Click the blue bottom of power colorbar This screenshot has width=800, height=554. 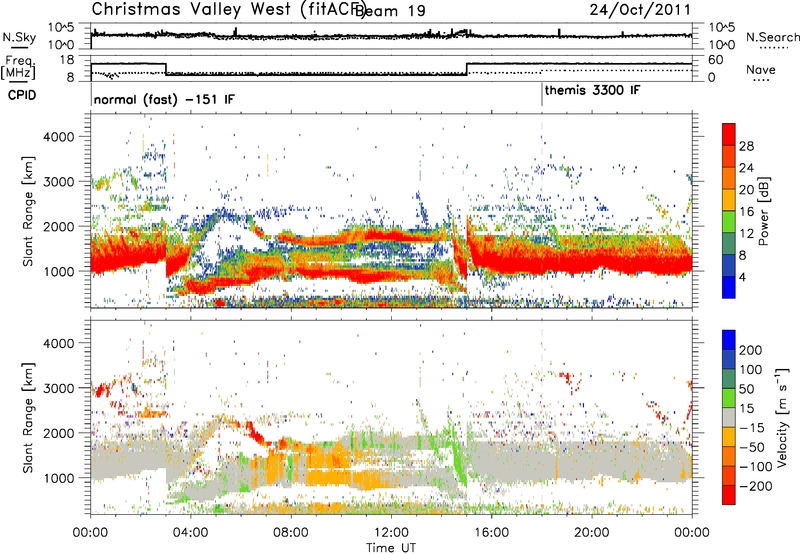click(x=729, y=287)
